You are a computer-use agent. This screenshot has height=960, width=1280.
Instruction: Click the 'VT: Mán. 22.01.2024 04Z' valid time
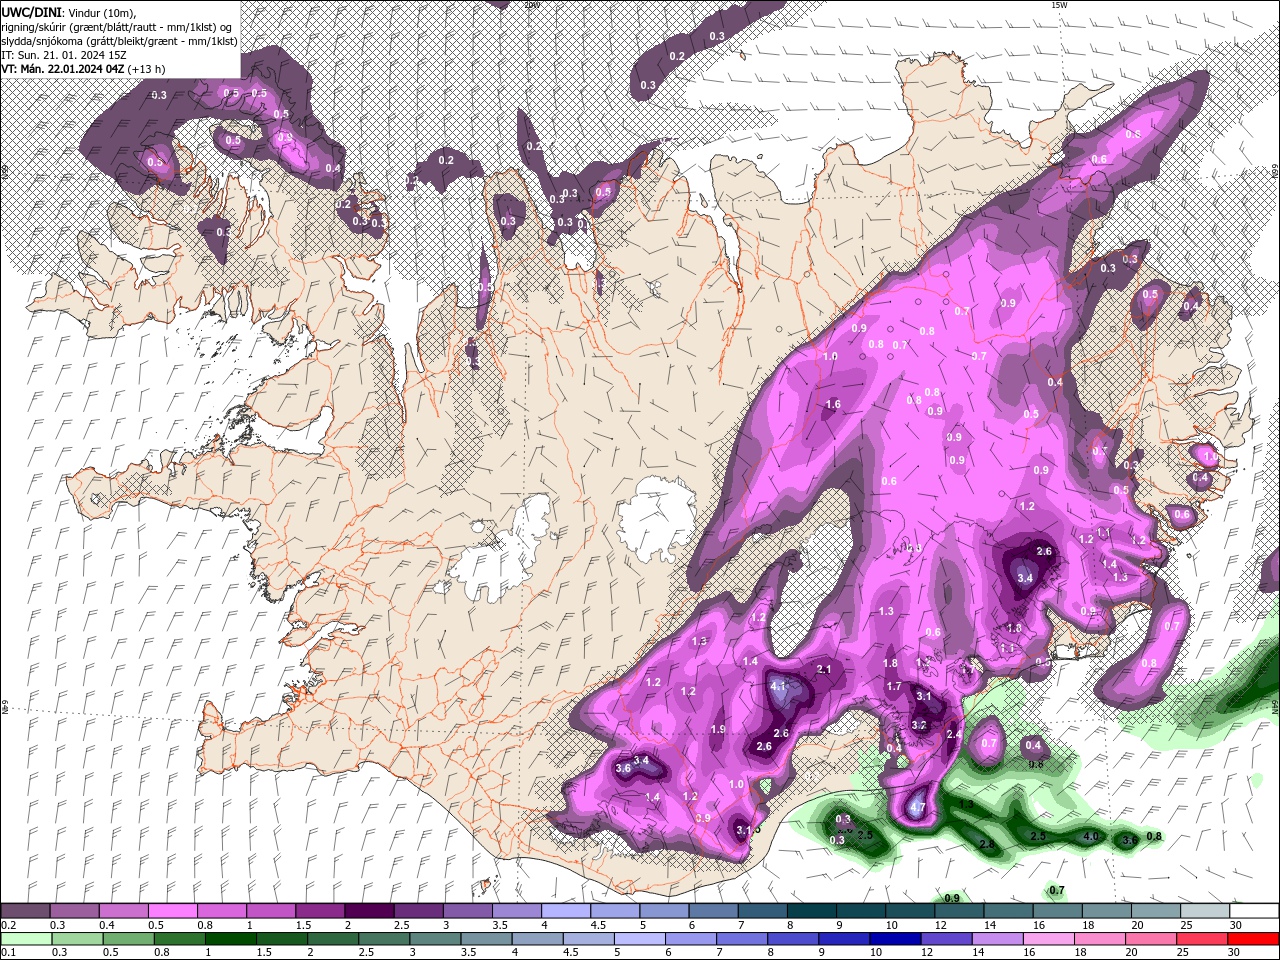(63, 69)
